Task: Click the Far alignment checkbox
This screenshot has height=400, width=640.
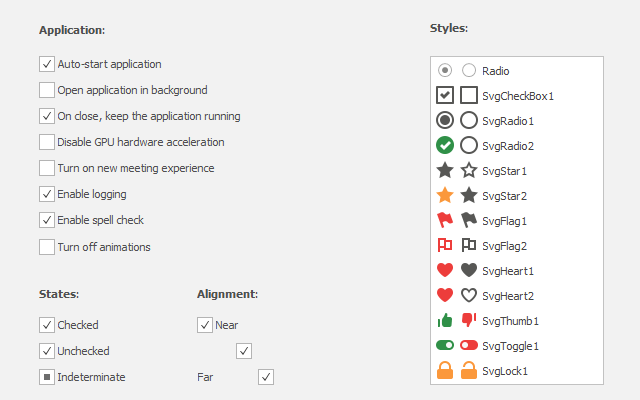Action: 266,377
